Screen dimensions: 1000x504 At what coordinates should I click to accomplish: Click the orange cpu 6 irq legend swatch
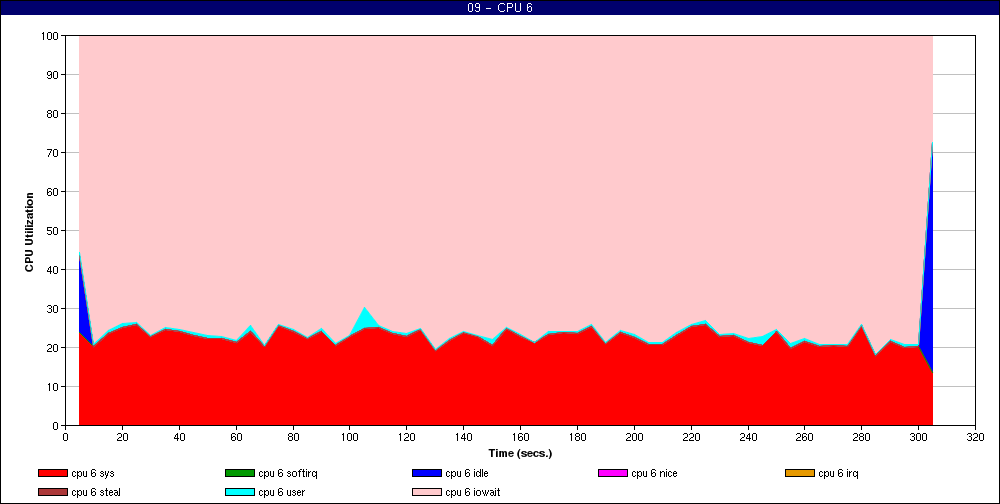[x=800, y=473]
